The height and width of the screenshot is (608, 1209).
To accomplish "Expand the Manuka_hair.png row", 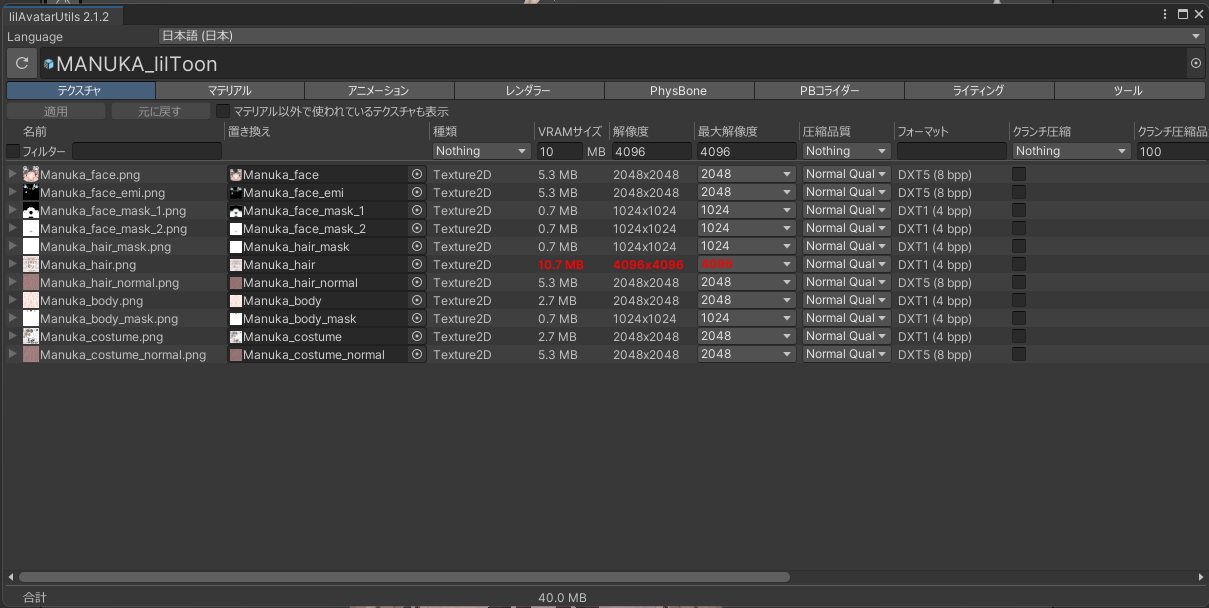I will pos(13,264).
